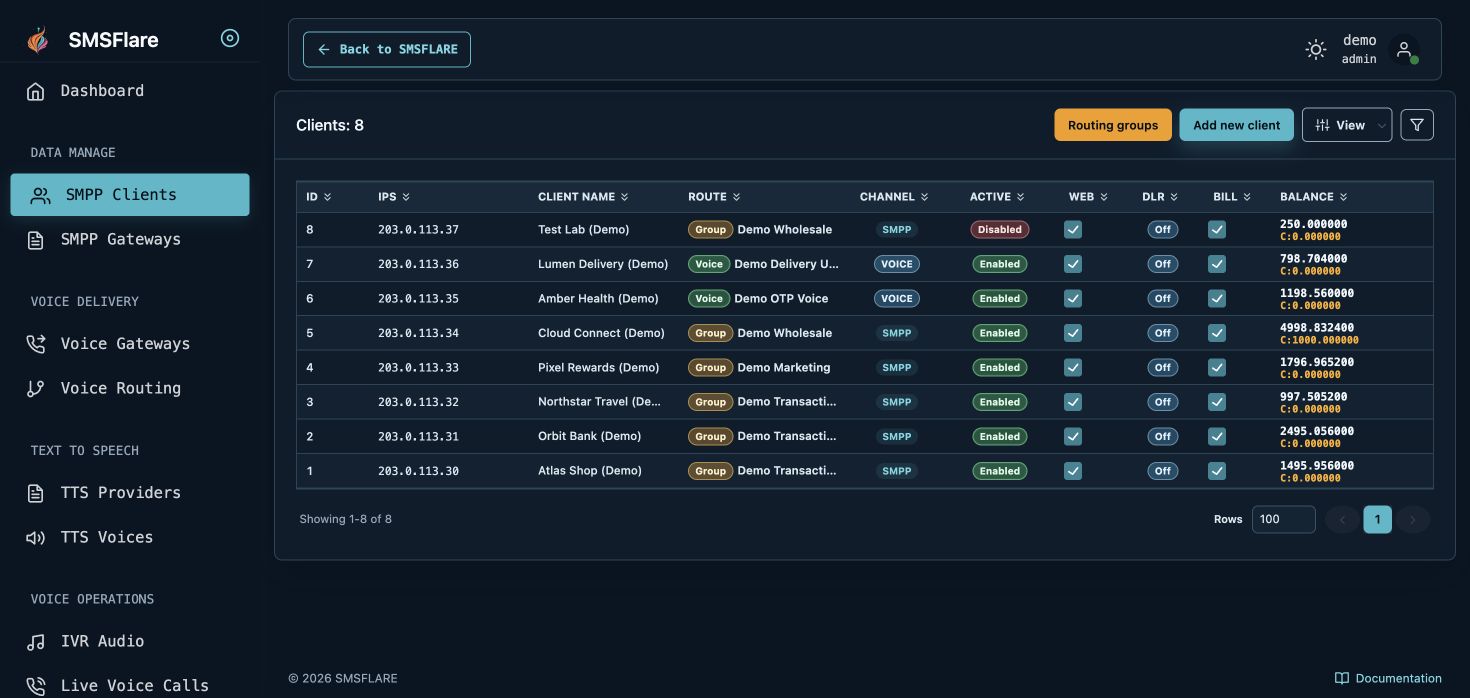The width and height of the screenshot is (1470, 698).
Task: Click the Rows per page input field
Action: pos(1283,519)
